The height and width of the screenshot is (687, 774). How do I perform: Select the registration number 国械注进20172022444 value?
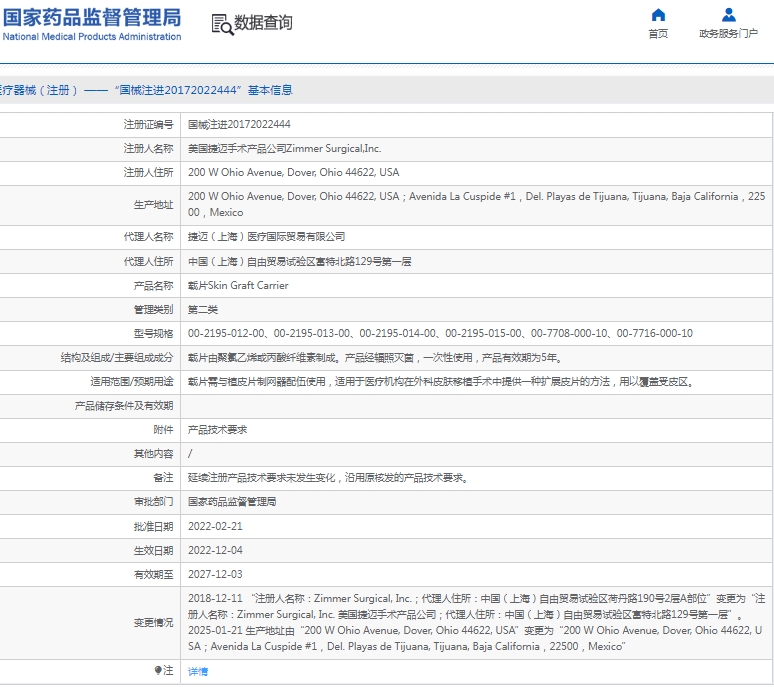click(239, 124)
